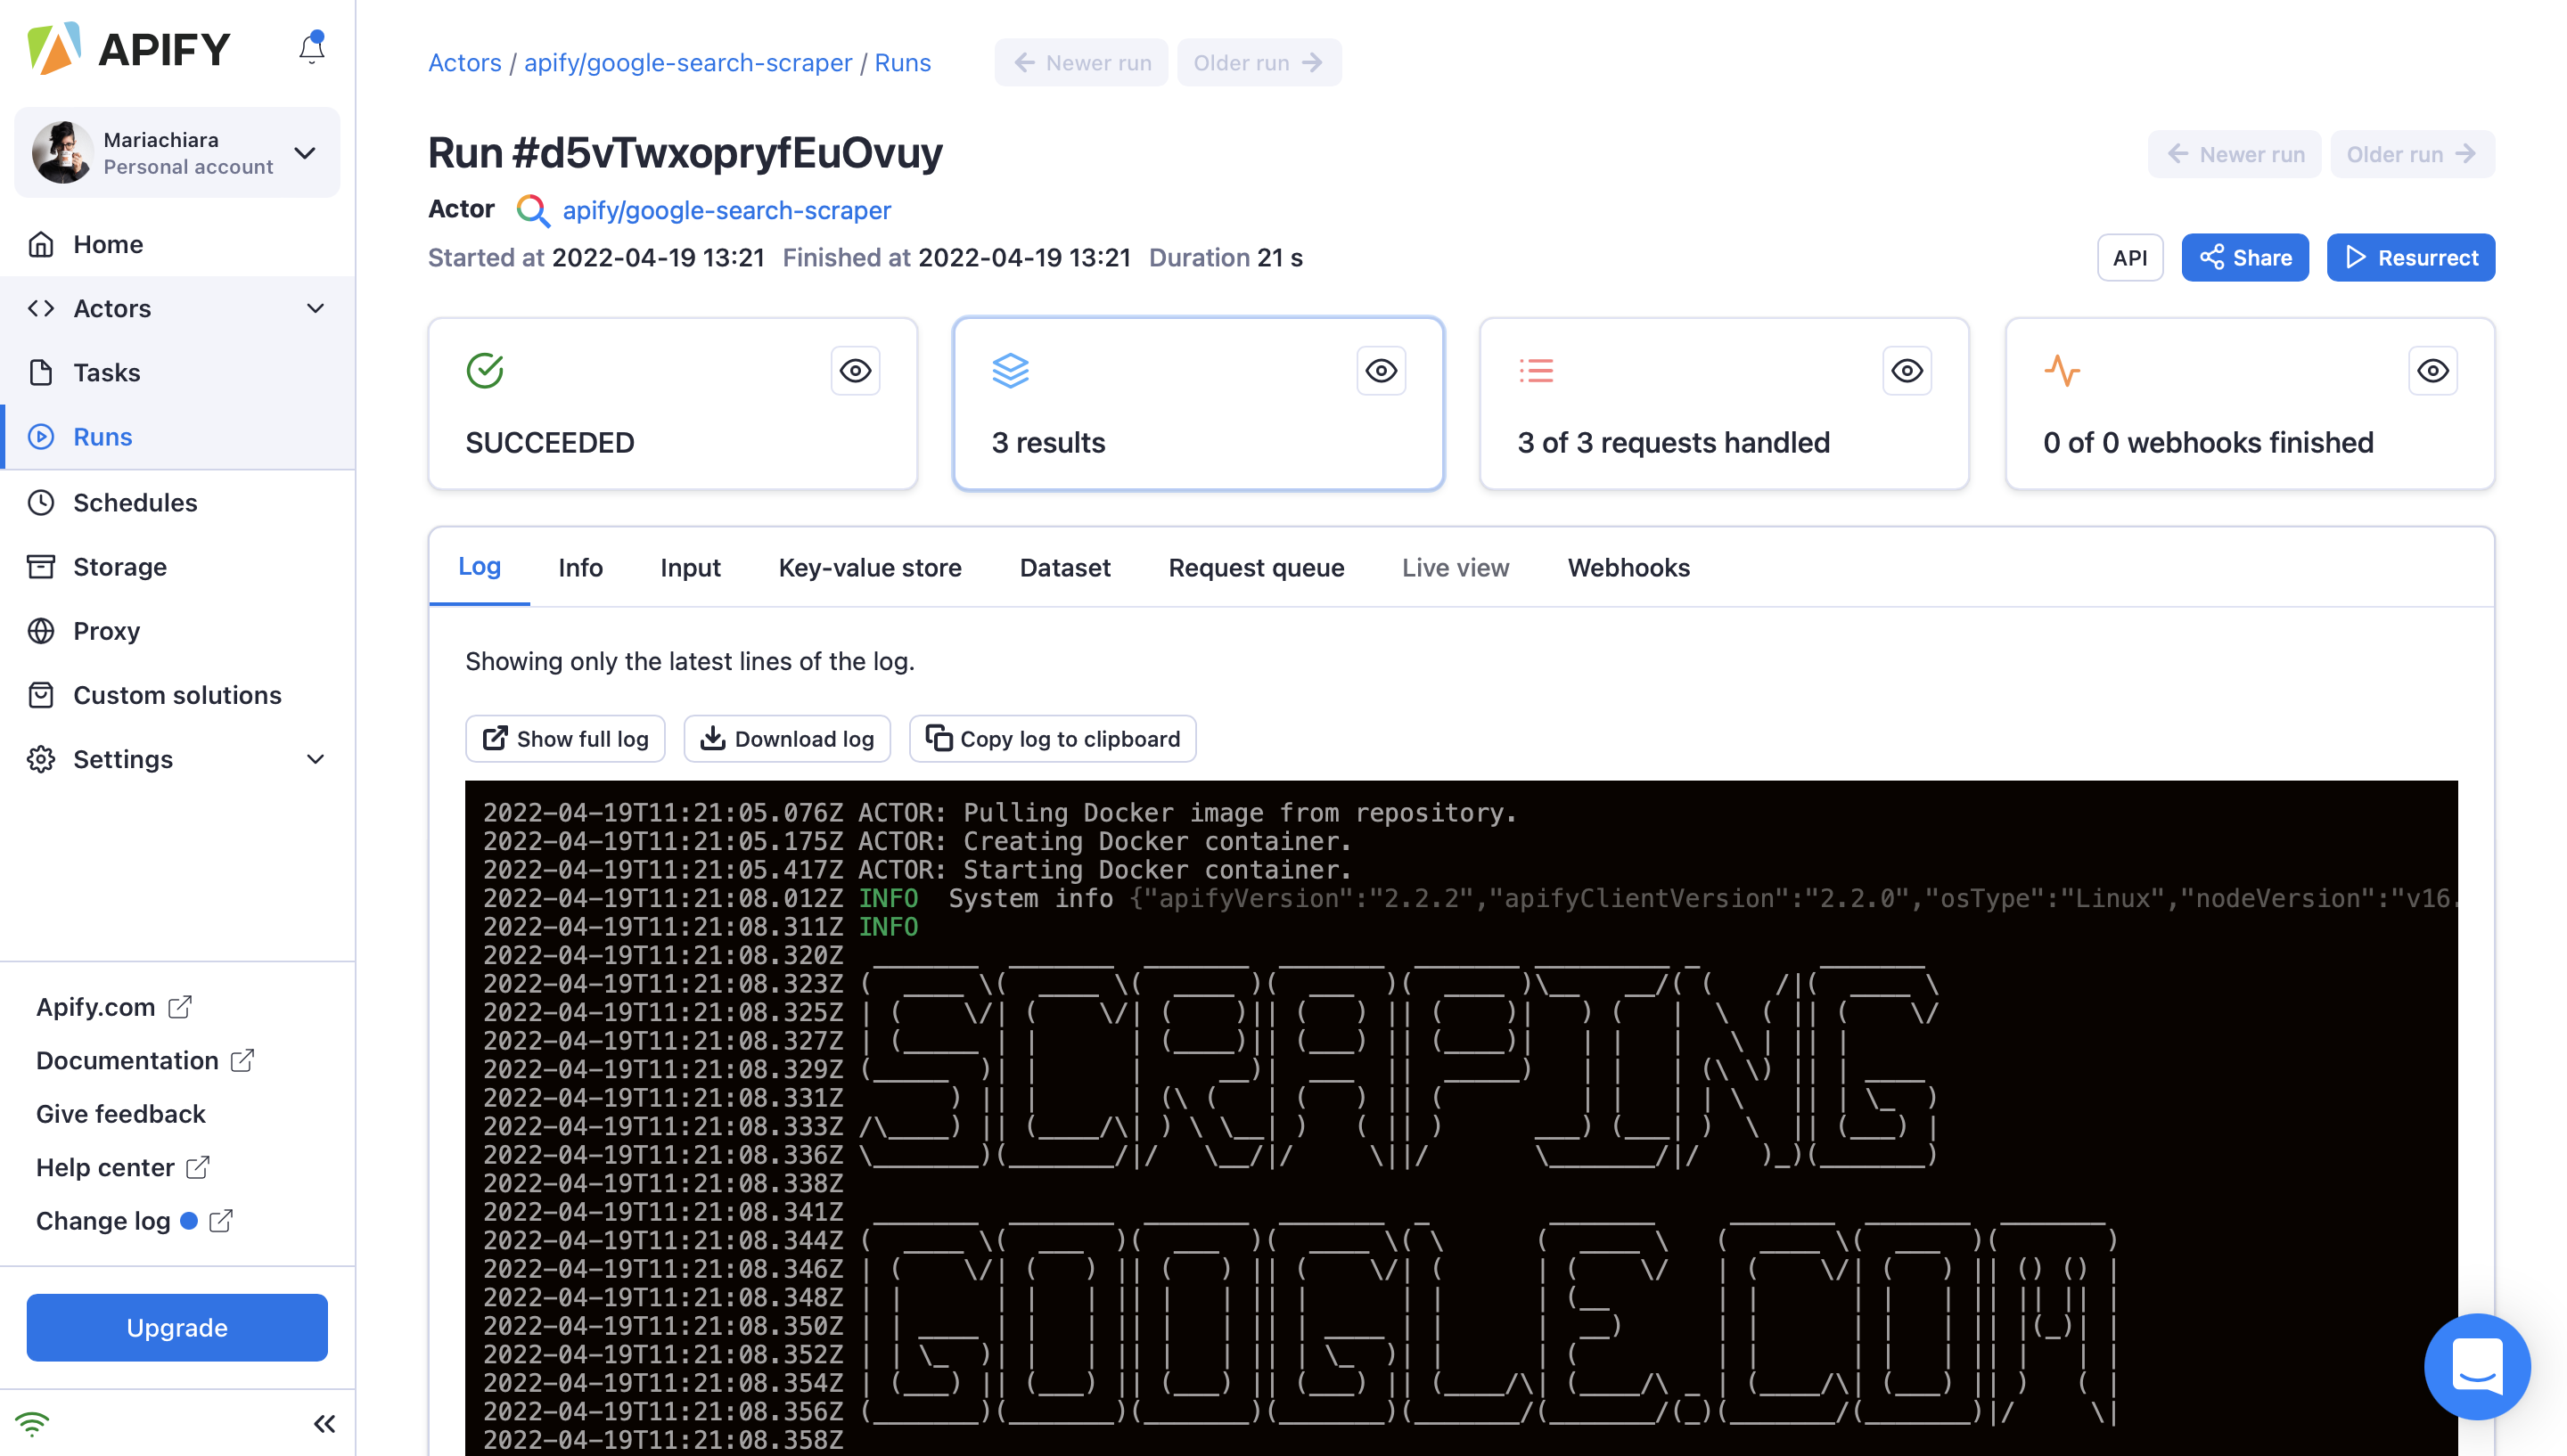Click the requests handled list icon
The image size is (2567, 1456).
click(x=1536, y=371)
